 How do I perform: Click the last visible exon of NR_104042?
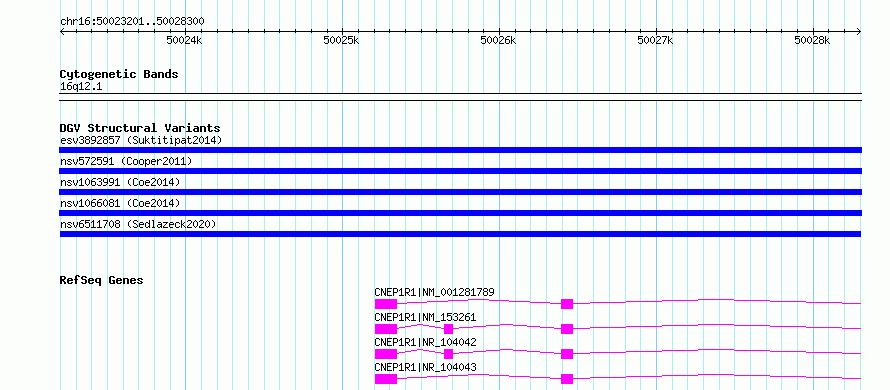[x=566, y=354]
